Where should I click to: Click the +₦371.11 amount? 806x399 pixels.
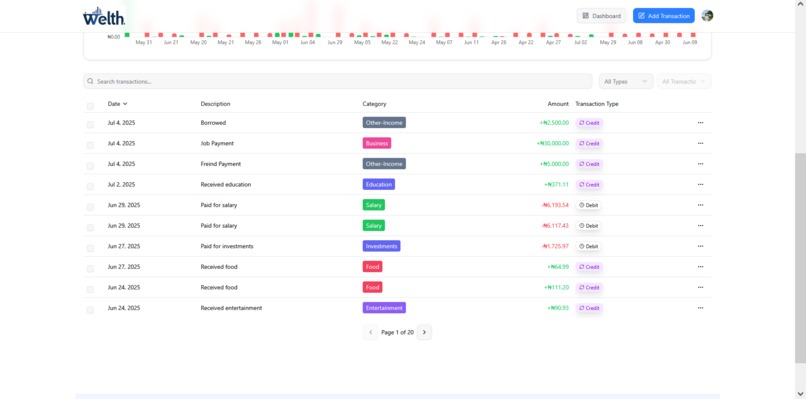click(557, 185)
